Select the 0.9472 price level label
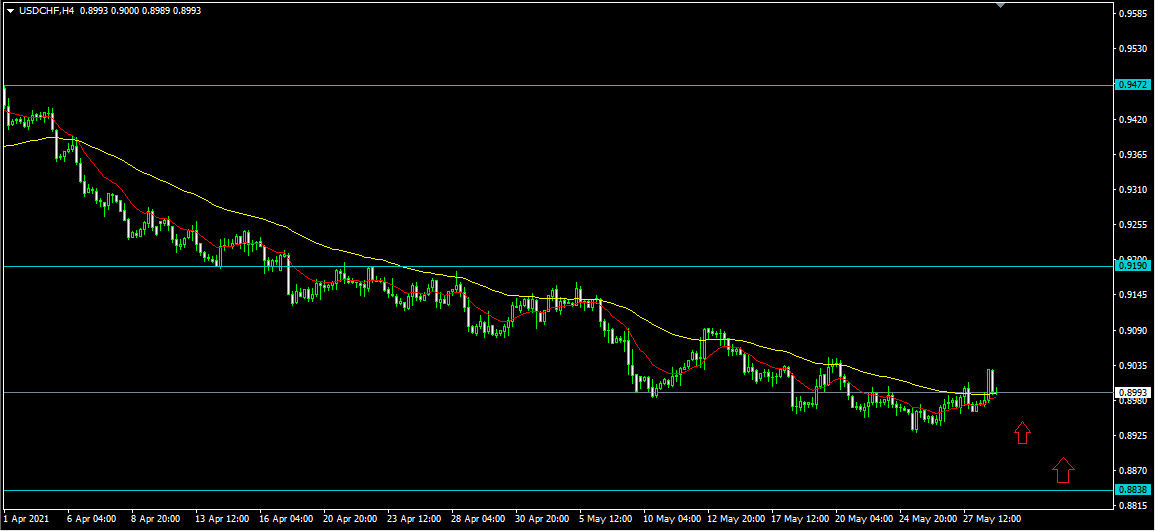This screenshot has height=531, width=1156. [x=1132, y=86]
